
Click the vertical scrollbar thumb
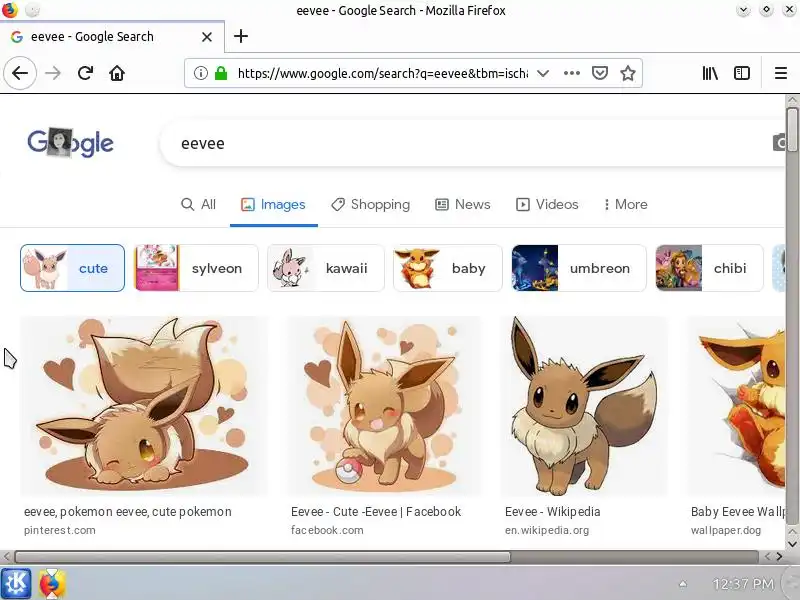click(x=792, y=130)
